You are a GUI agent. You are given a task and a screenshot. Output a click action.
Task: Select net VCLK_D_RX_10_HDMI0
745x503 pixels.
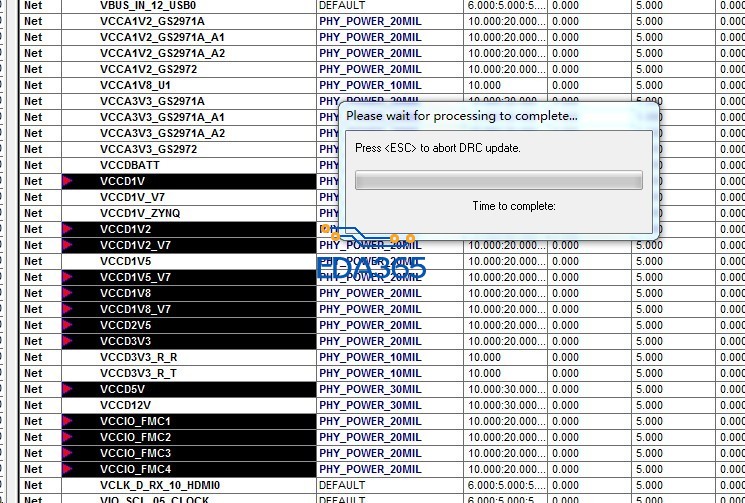click(x=160, y=485)
